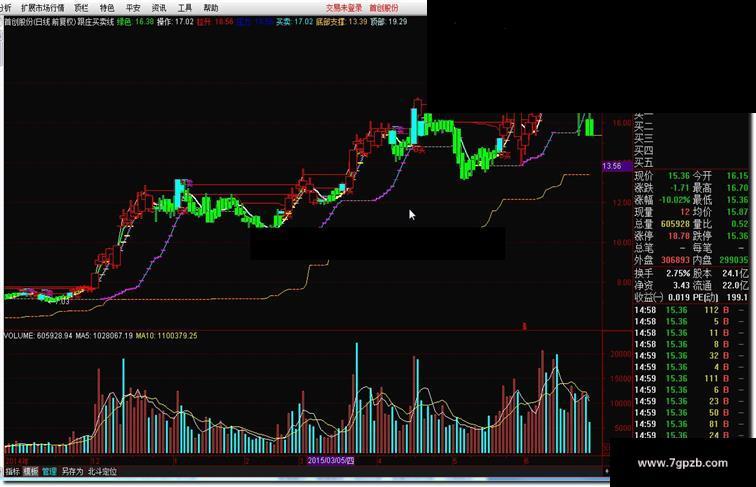Open the 顶栏 menu
The image size is (756, 487).
pos(81,8)
